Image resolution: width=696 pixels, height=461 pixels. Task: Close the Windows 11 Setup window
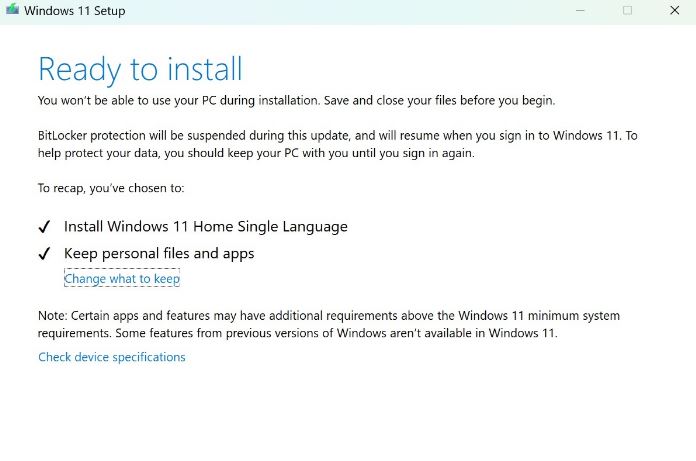click(674, 11)
